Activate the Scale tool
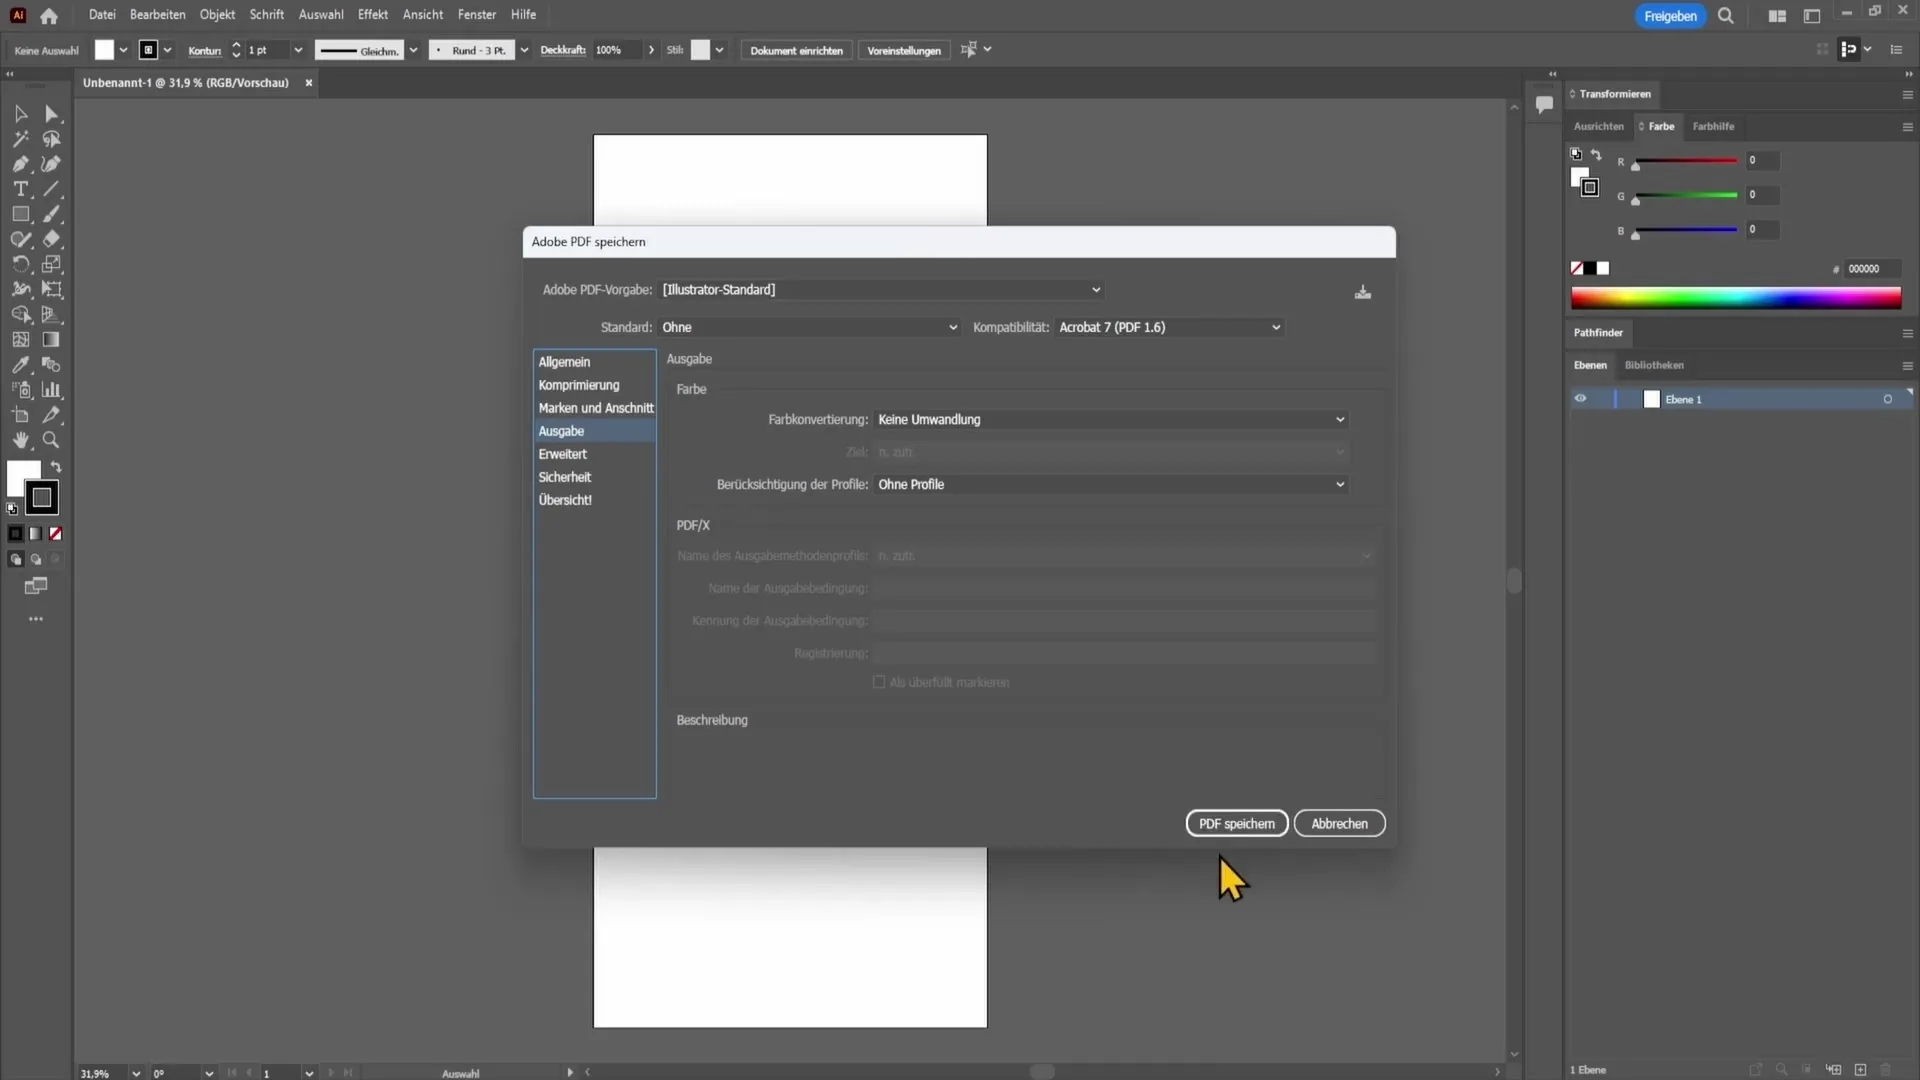 click(x=52, y=264)
